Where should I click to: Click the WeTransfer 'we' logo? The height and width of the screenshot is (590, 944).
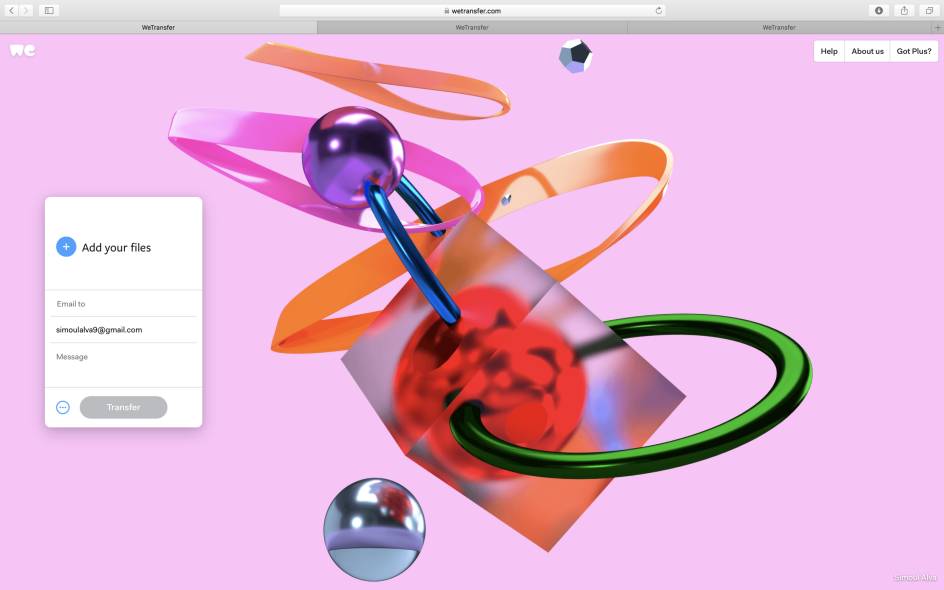[21, 50]
